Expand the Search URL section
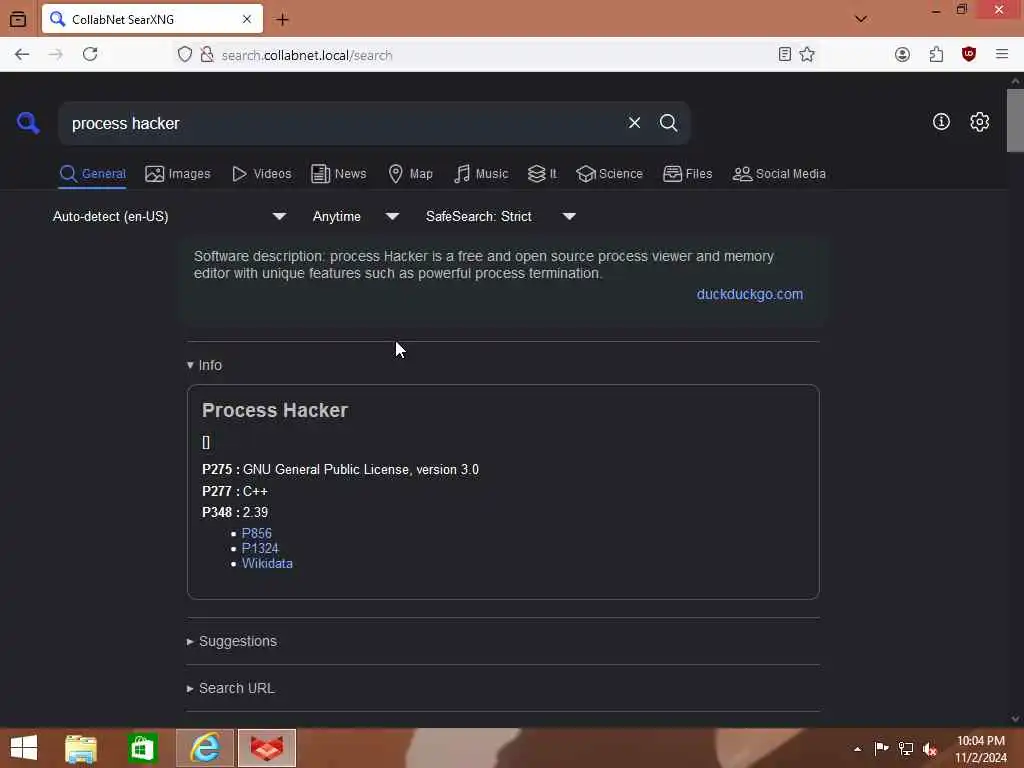 pos(231,688)
